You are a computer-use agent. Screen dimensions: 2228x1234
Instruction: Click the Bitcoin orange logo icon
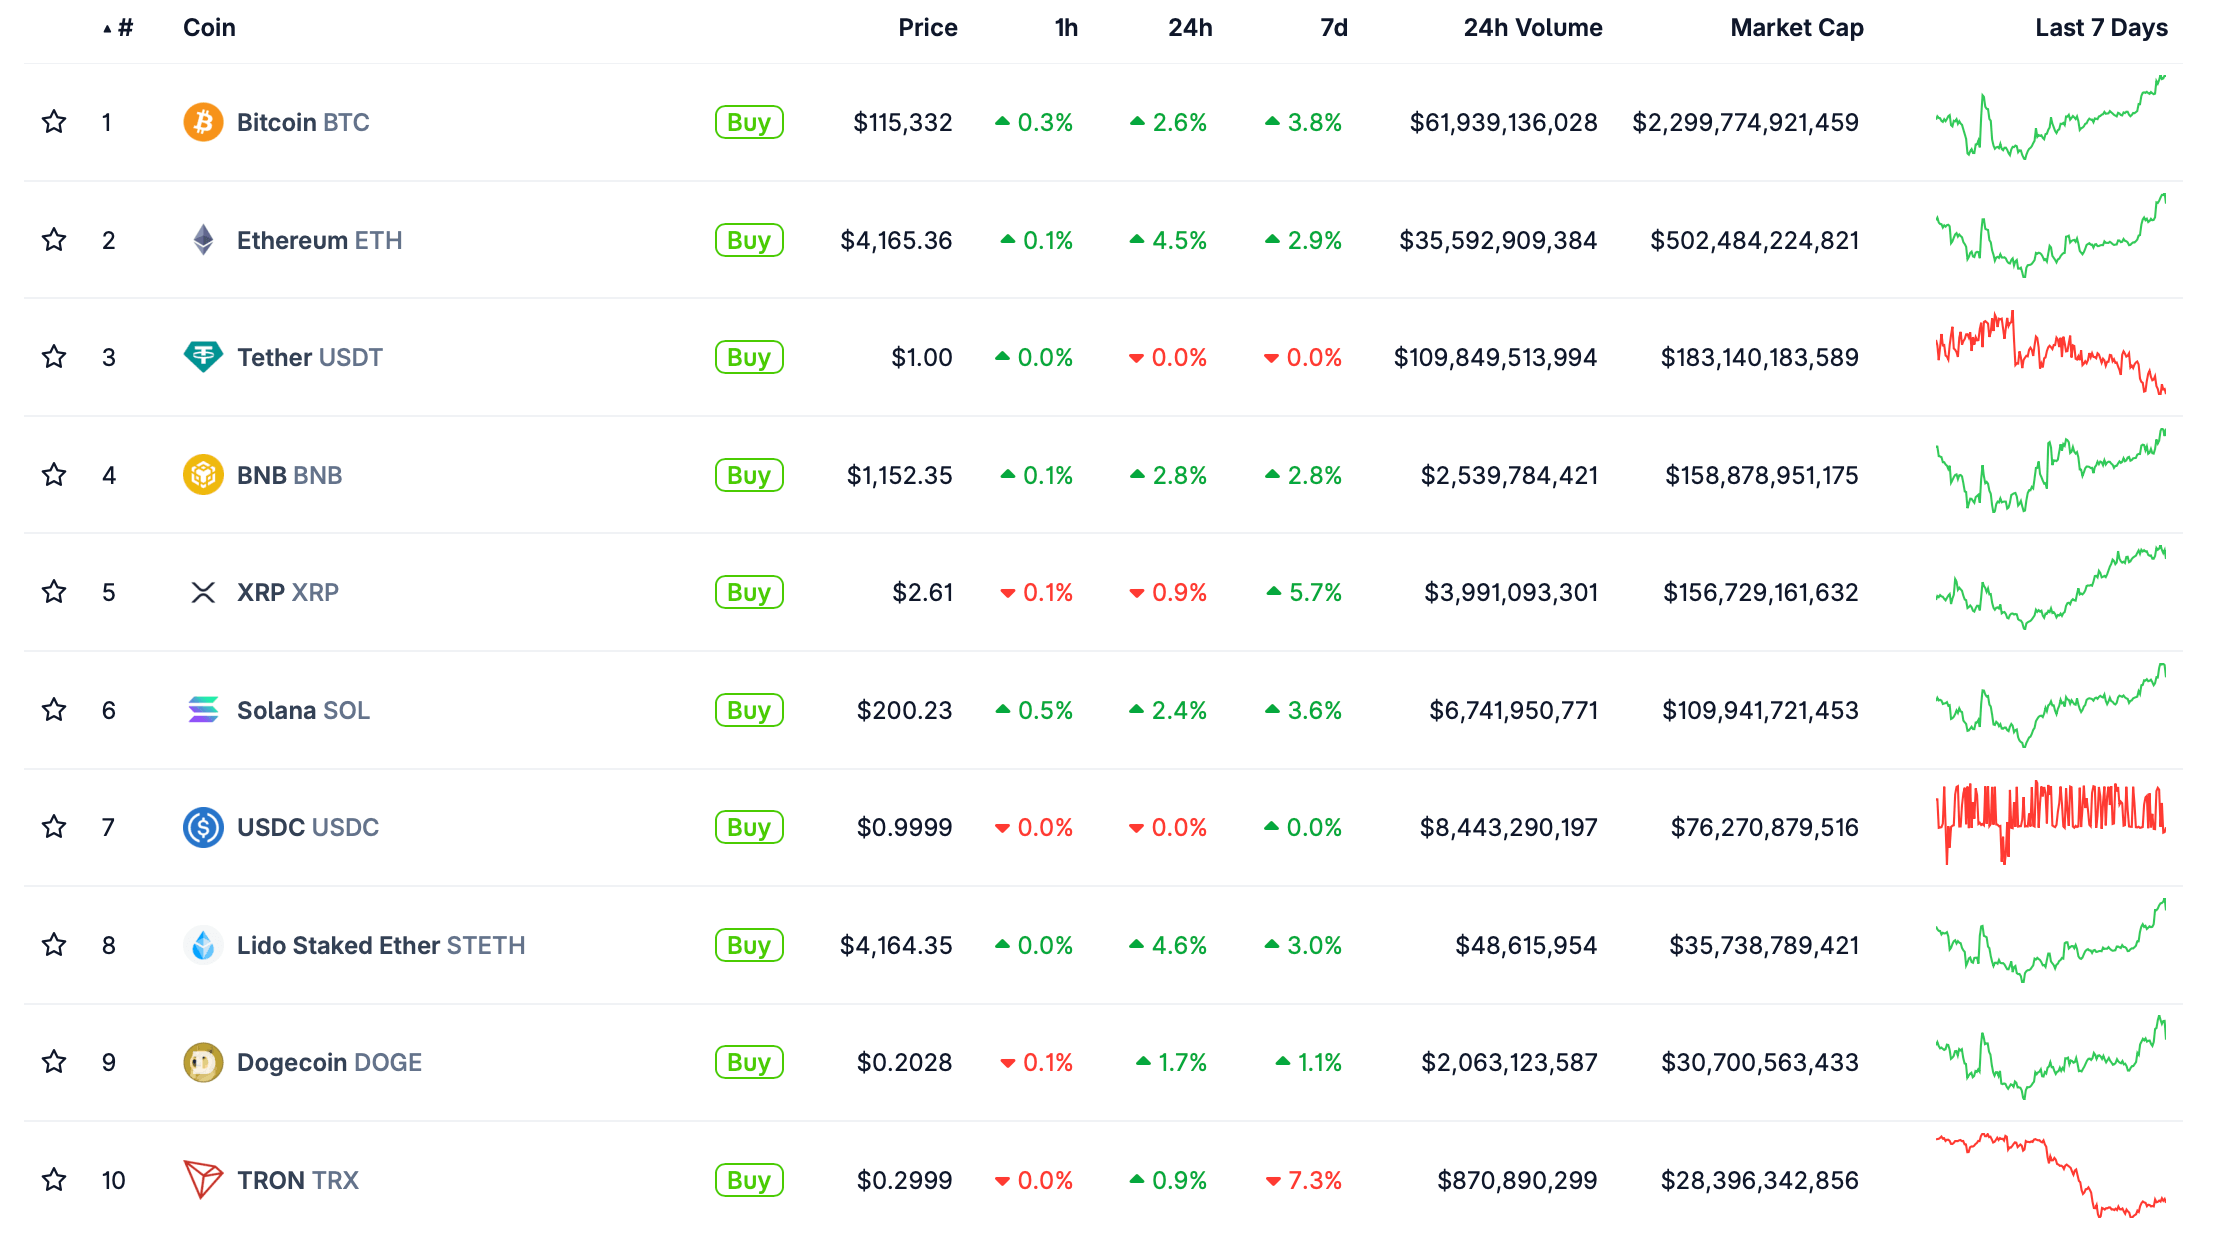203,122
